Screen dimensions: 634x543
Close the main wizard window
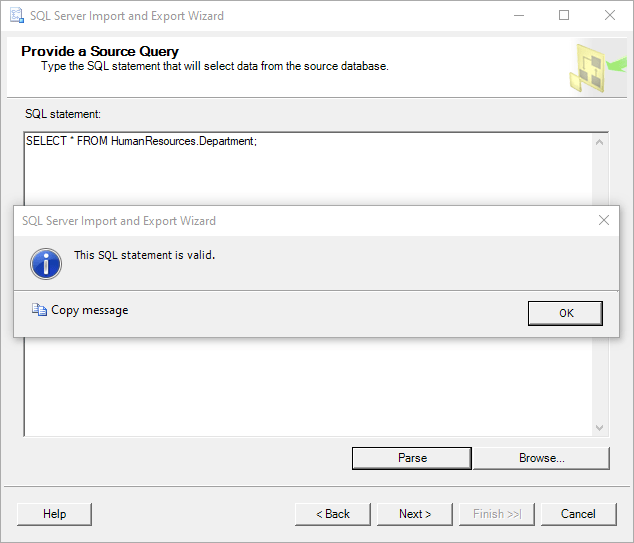(x=610, y=15)
